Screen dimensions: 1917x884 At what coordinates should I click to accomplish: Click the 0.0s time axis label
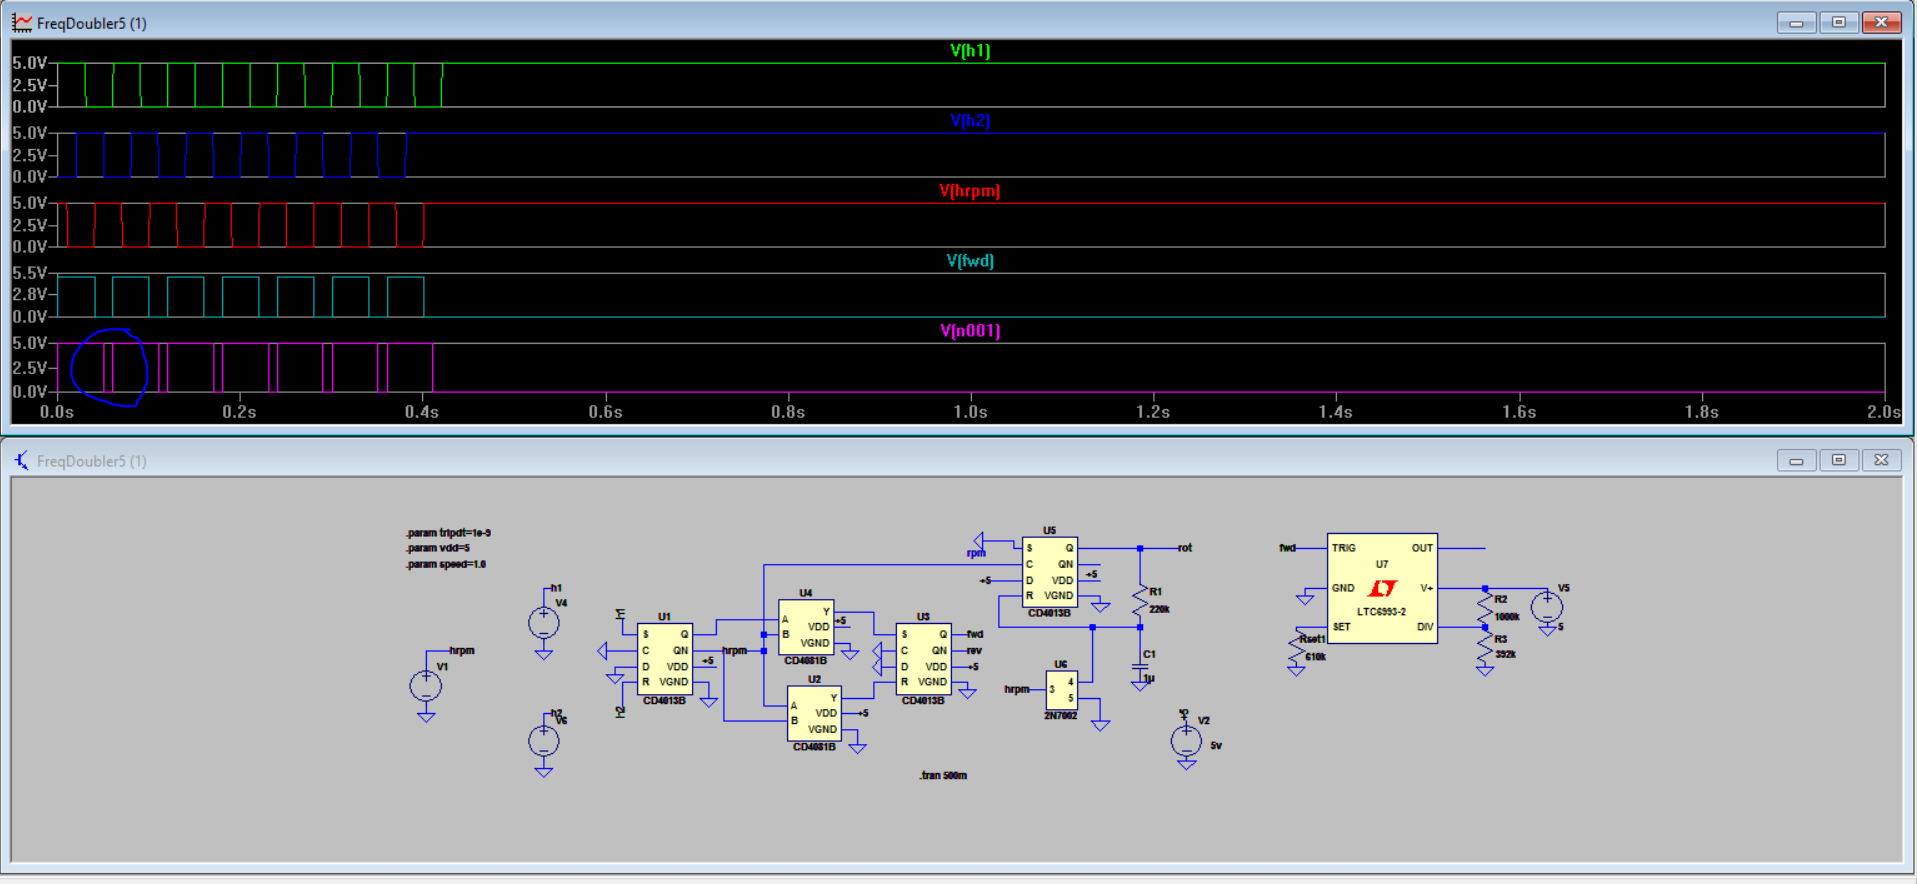point(57,412)
